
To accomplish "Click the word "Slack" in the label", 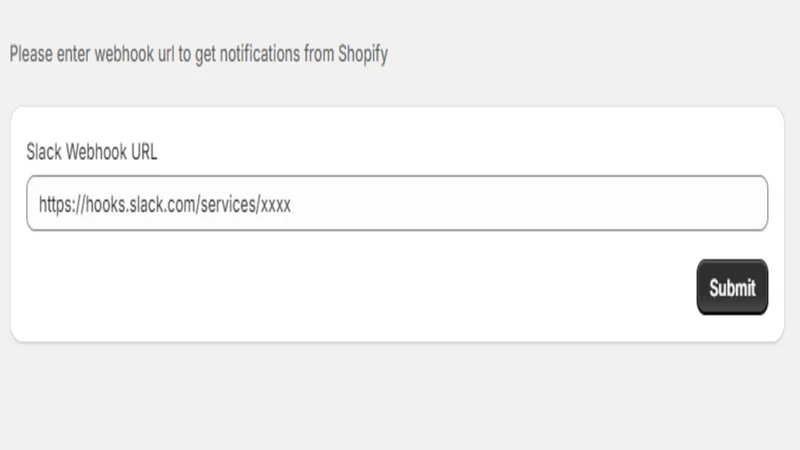I will (x=44, y=152).
